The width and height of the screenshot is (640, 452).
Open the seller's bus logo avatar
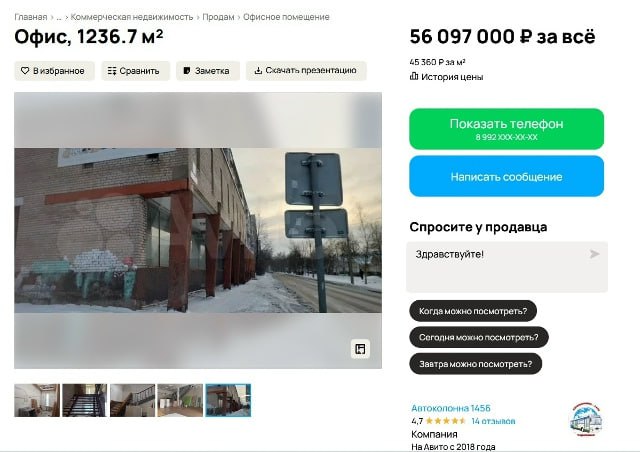(x=587, y=419)
